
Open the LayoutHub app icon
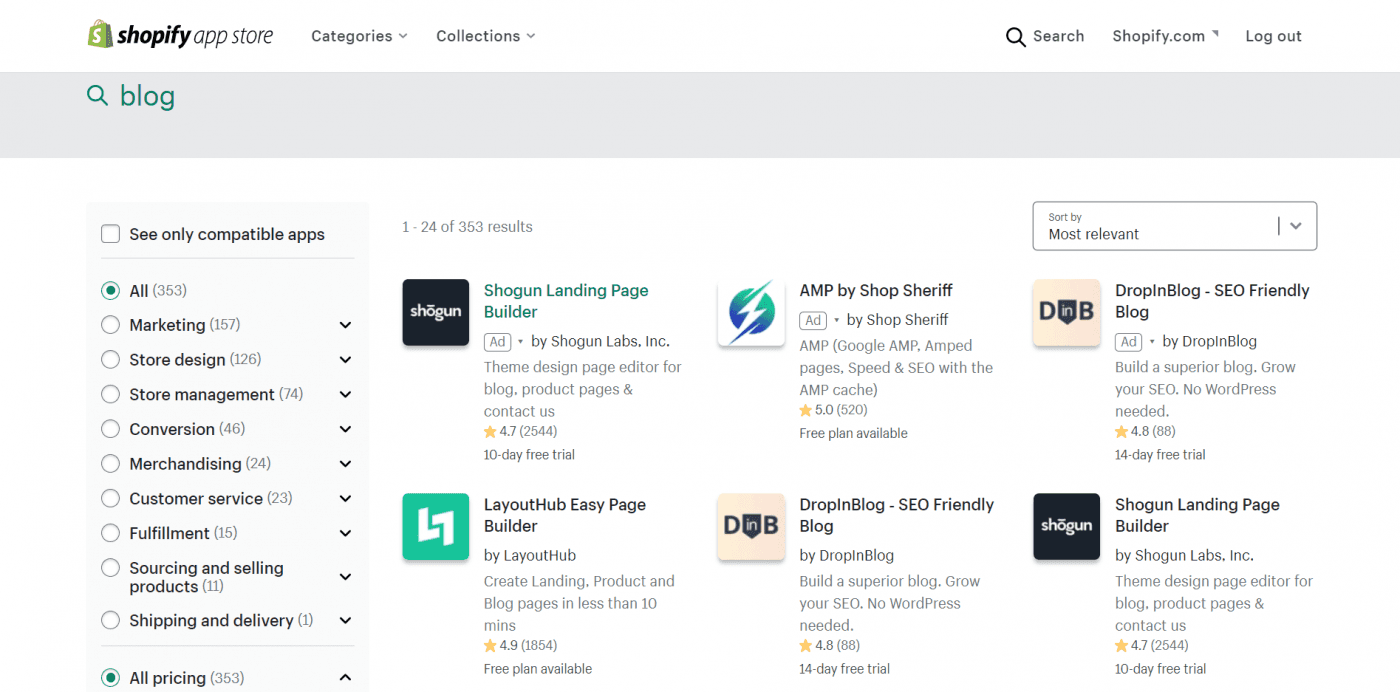click(x=436, y=526)
